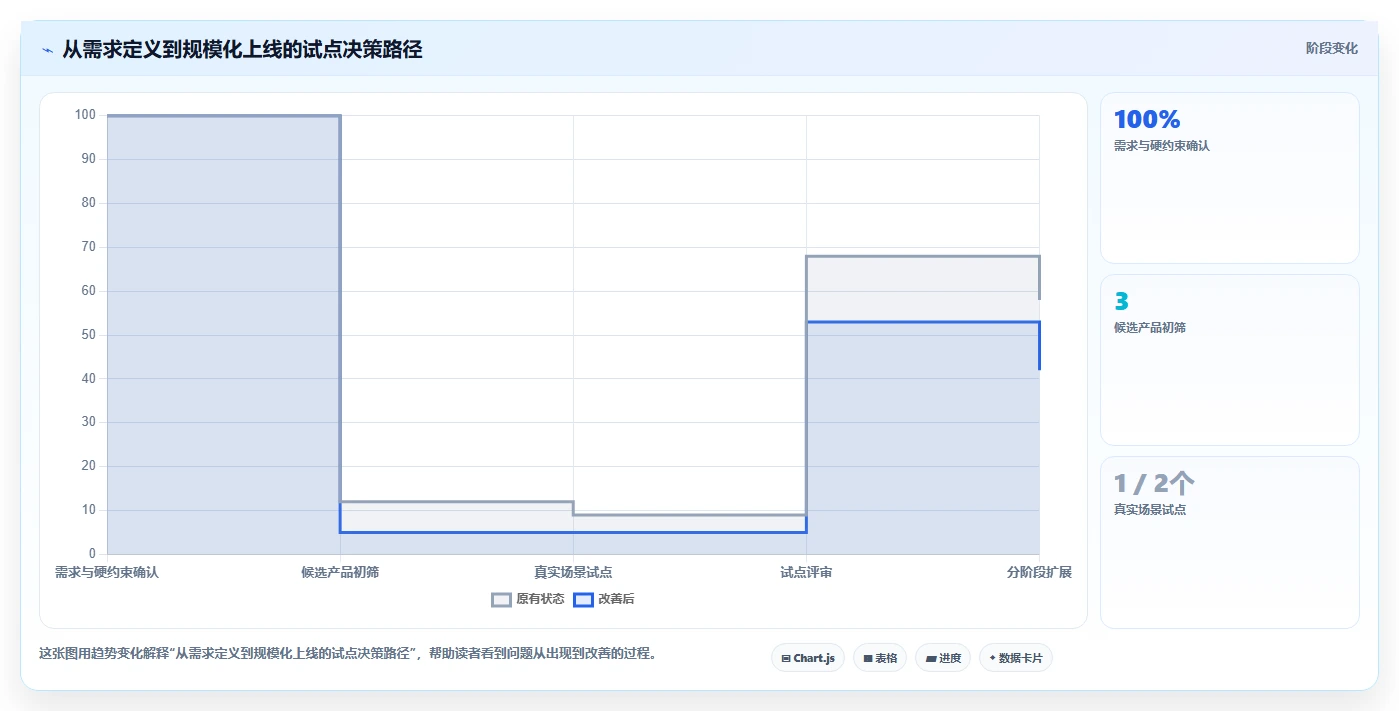Click the y-axis value 10
1399x711 pixels.
89,510
